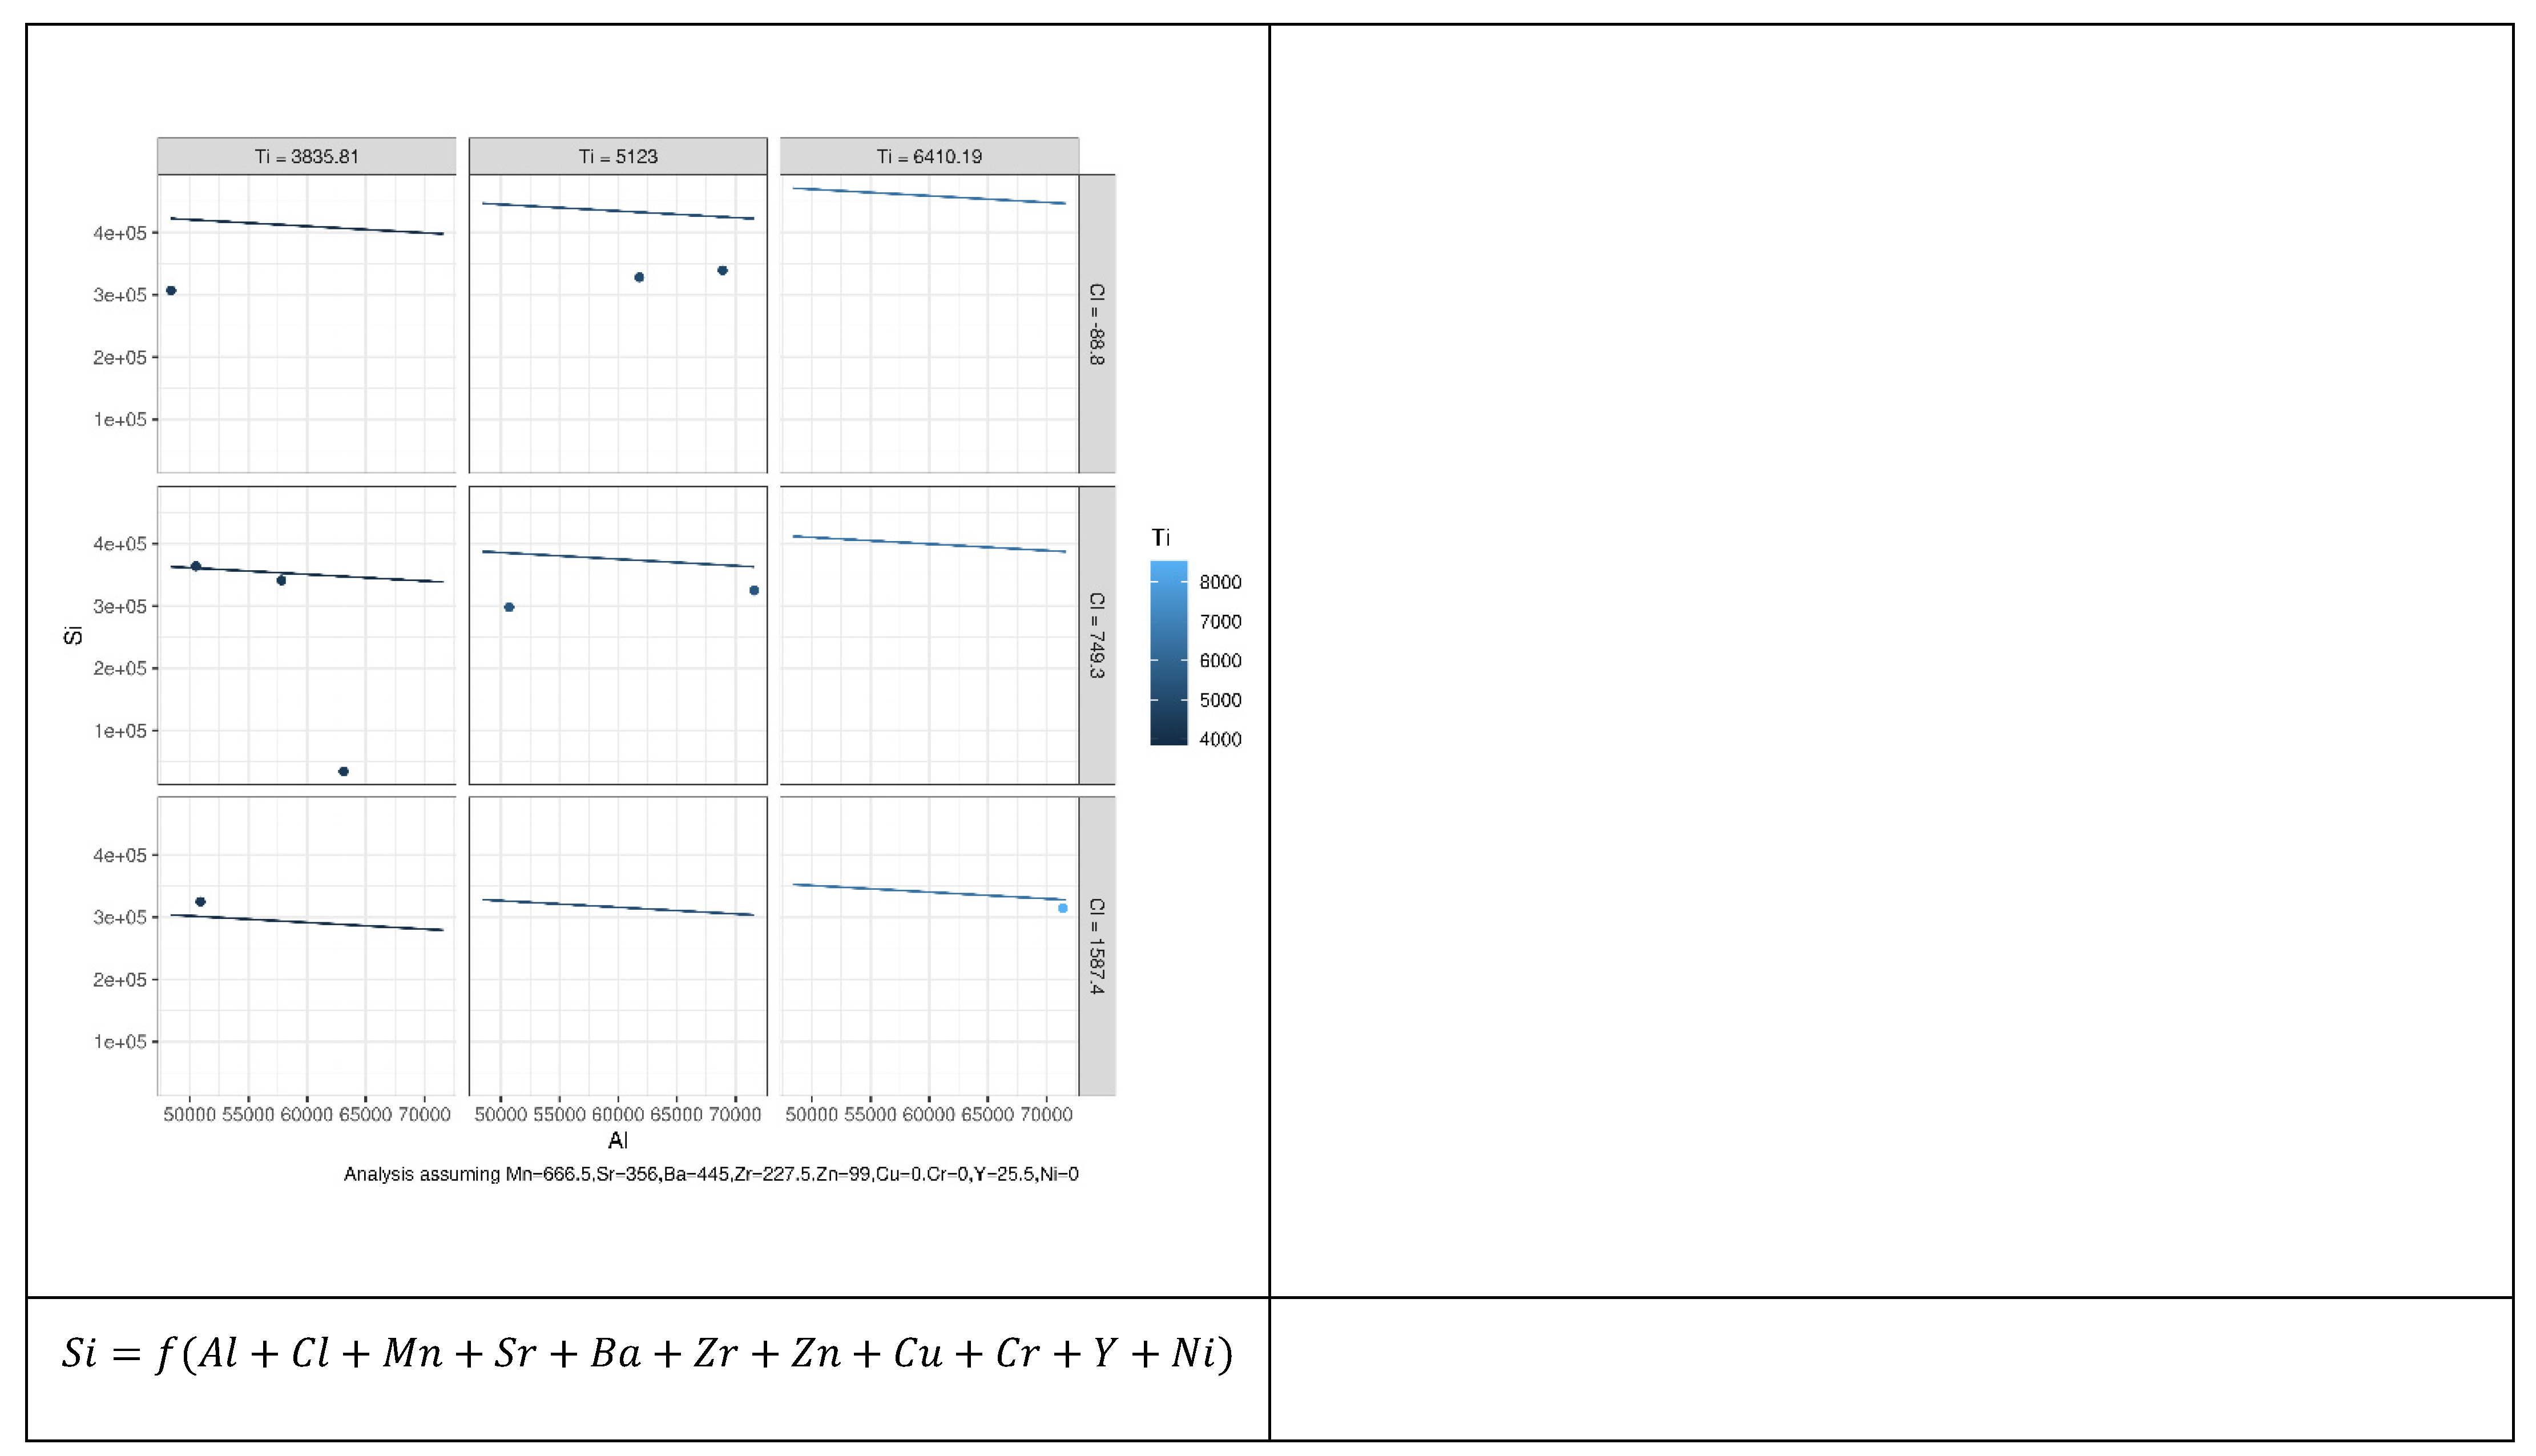
Task: Click the "Cl = 1587.4" row strip label
Action: (x=1097, y=946)
